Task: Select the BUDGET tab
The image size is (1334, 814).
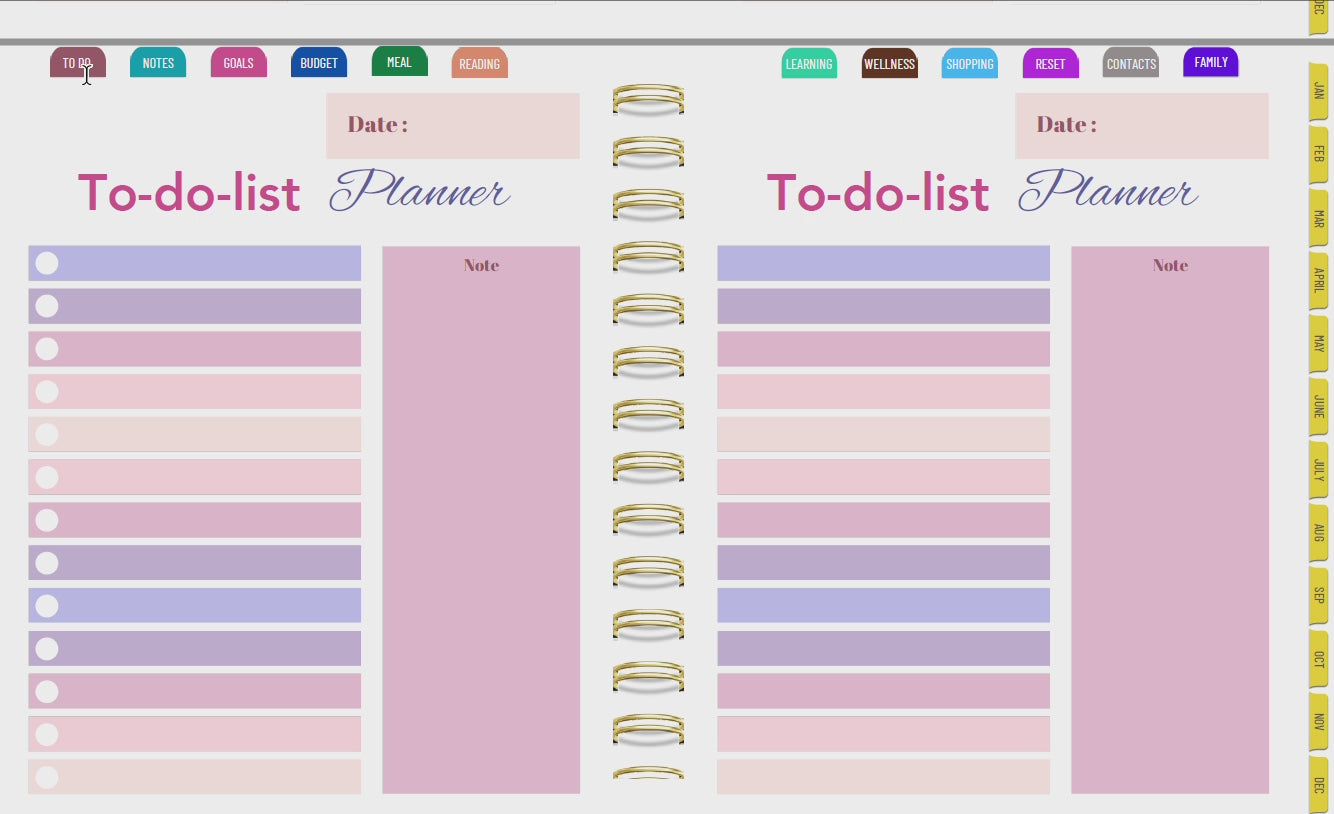Action: coord(319,63)
